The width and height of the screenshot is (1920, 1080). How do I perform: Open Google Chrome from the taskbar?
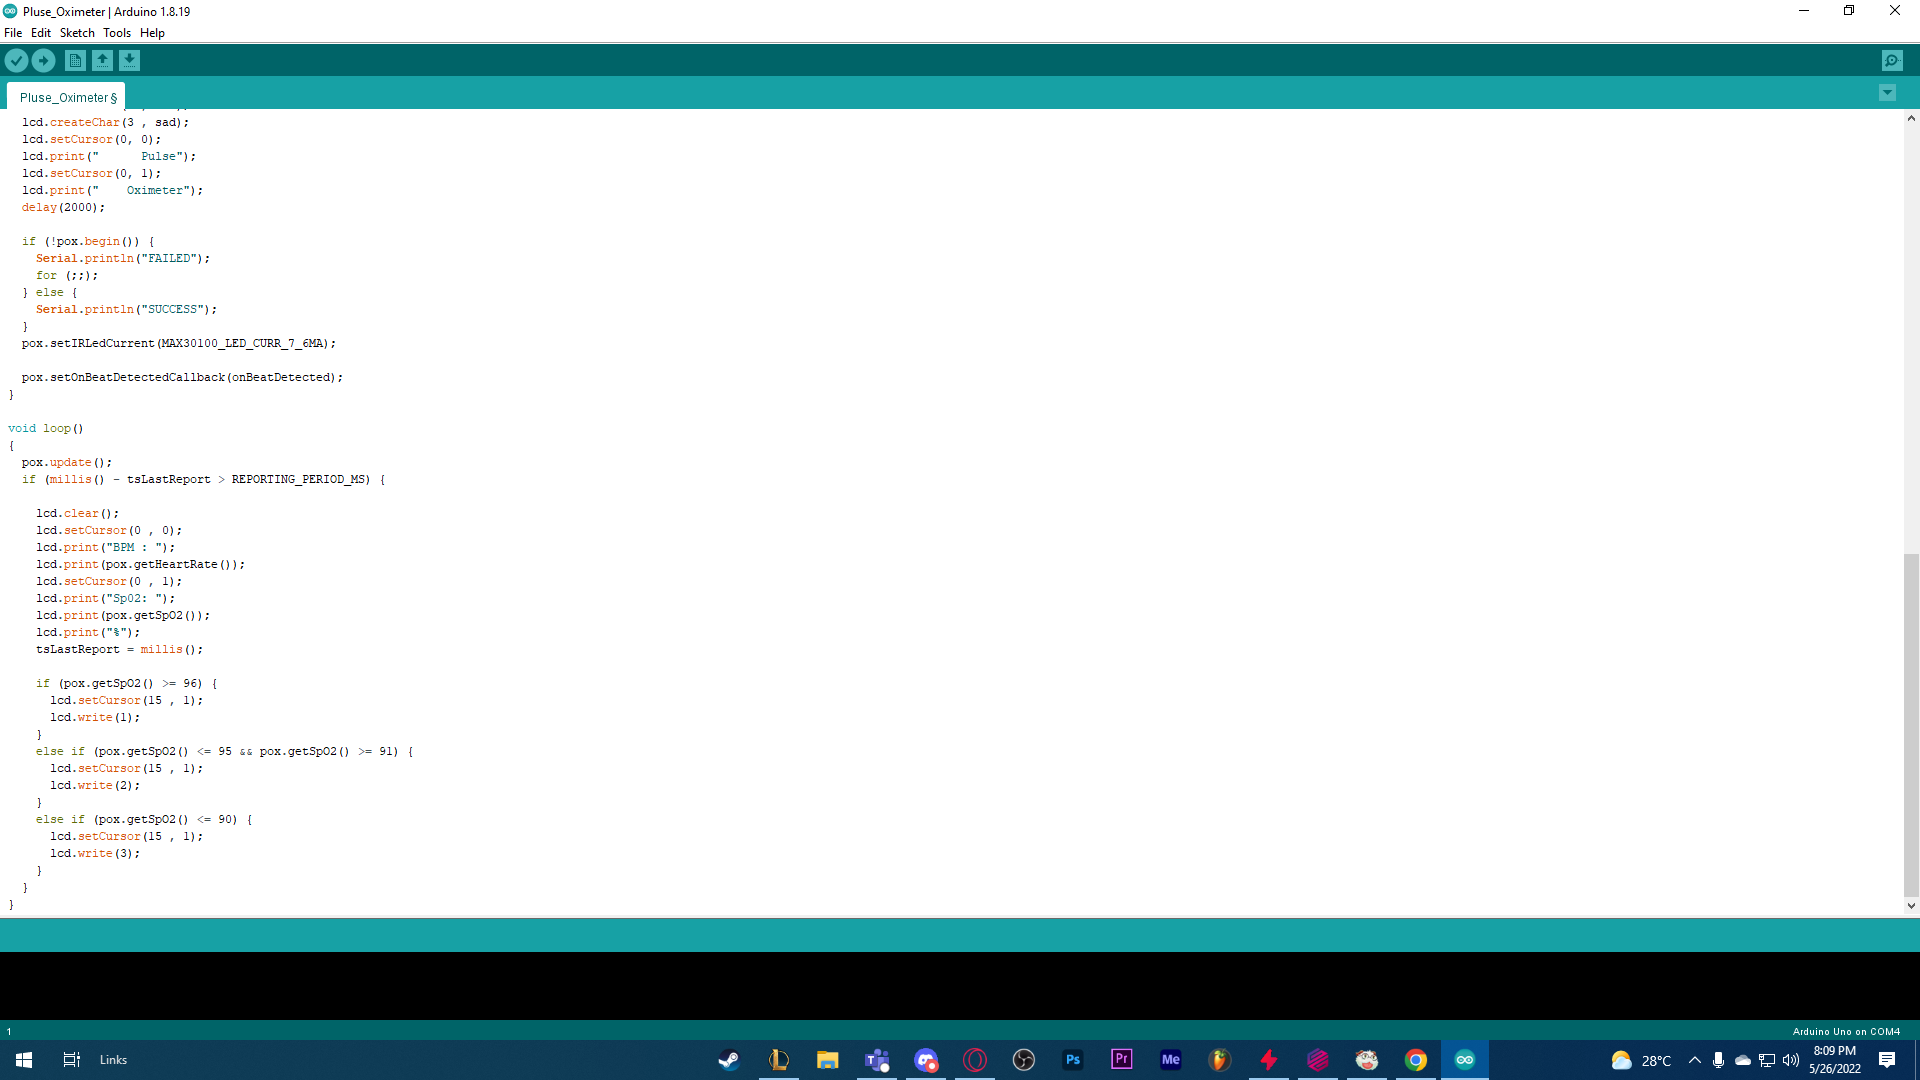click(x=1416, y=1060)
